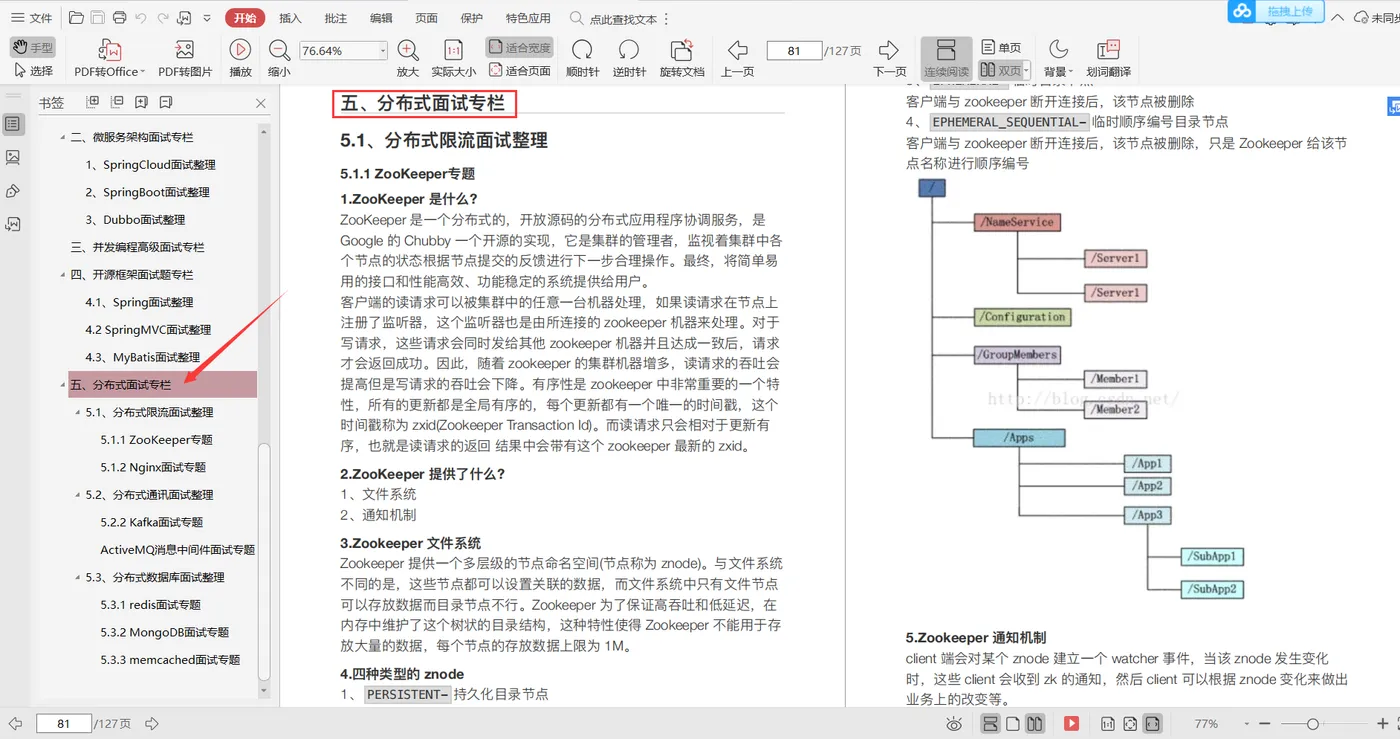Rotate clockwise with 顺时针
Screen dimensions: 1400x739
[582, 58]
